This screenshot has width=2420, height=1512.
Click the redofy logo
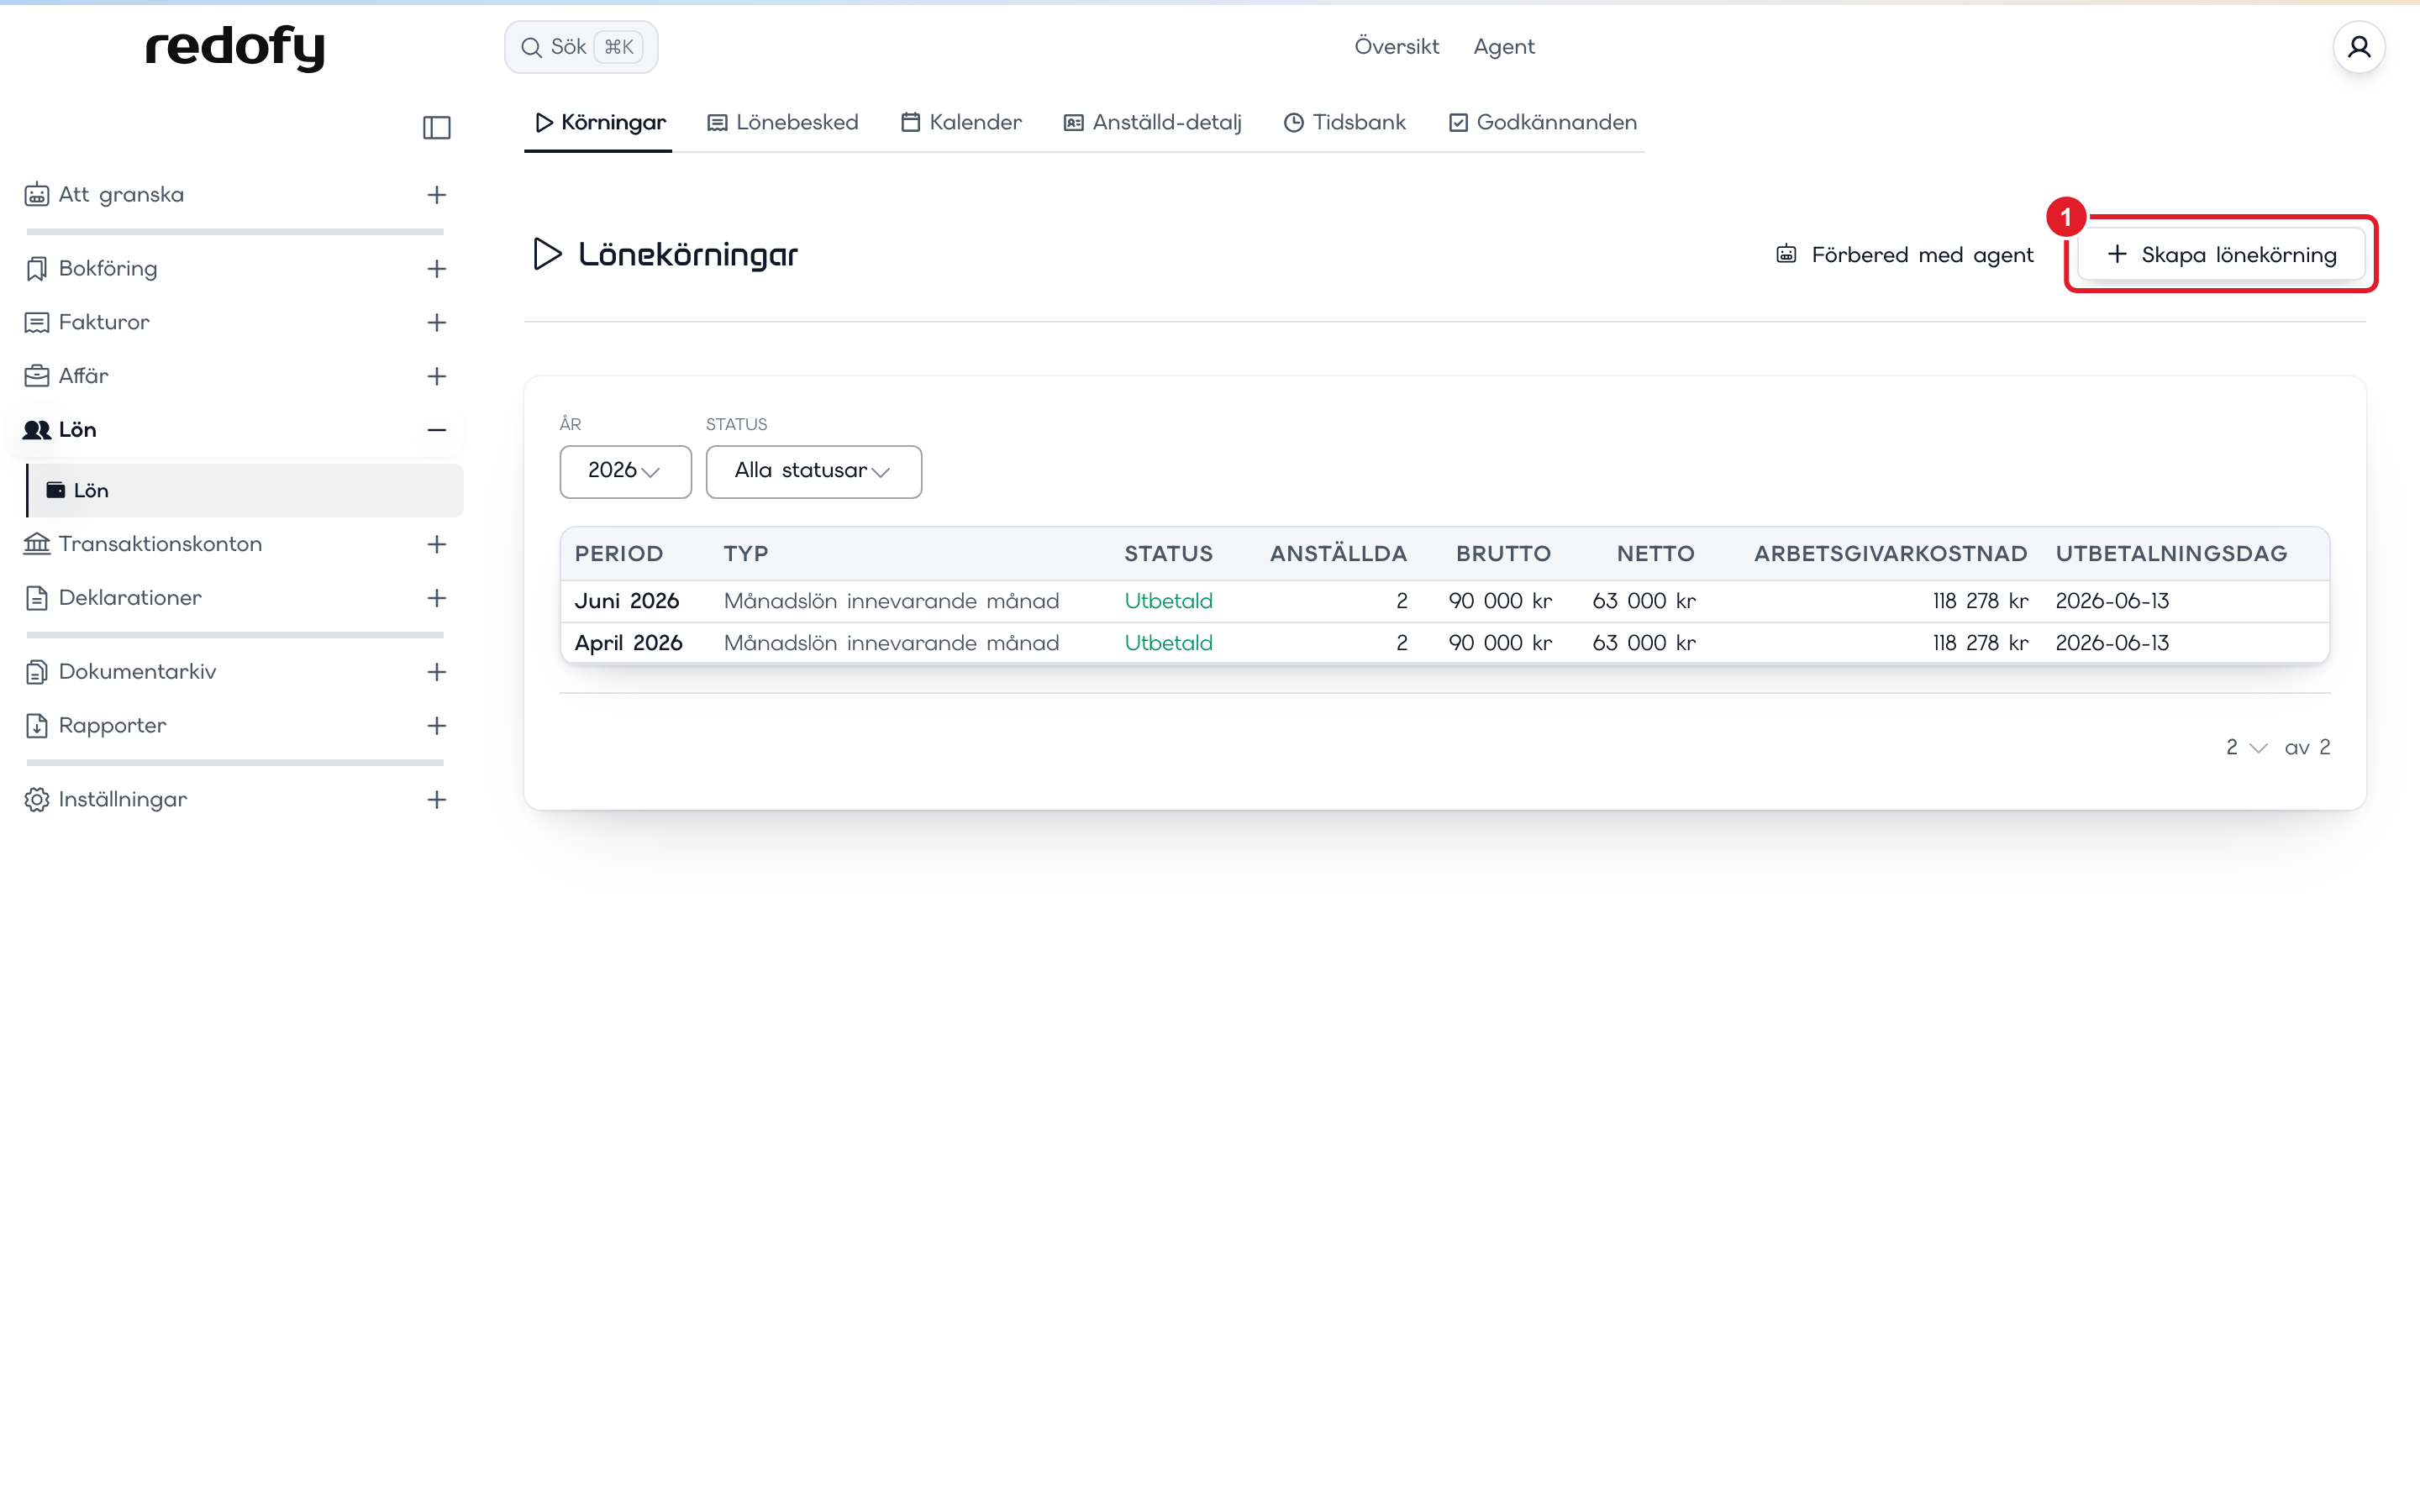pyautogui.click(x=235, y=48)
